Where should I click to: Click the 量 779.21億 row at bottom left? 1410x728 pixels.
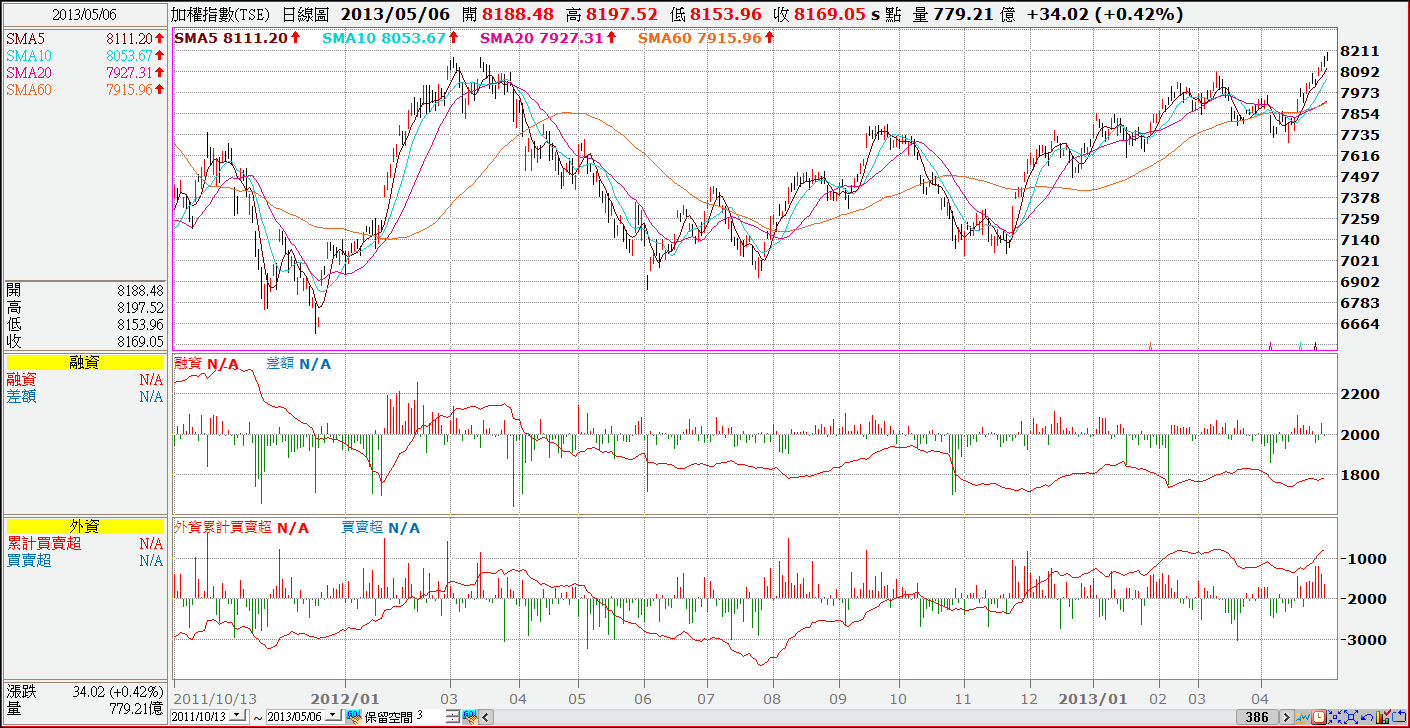click(x=84, y=708)
